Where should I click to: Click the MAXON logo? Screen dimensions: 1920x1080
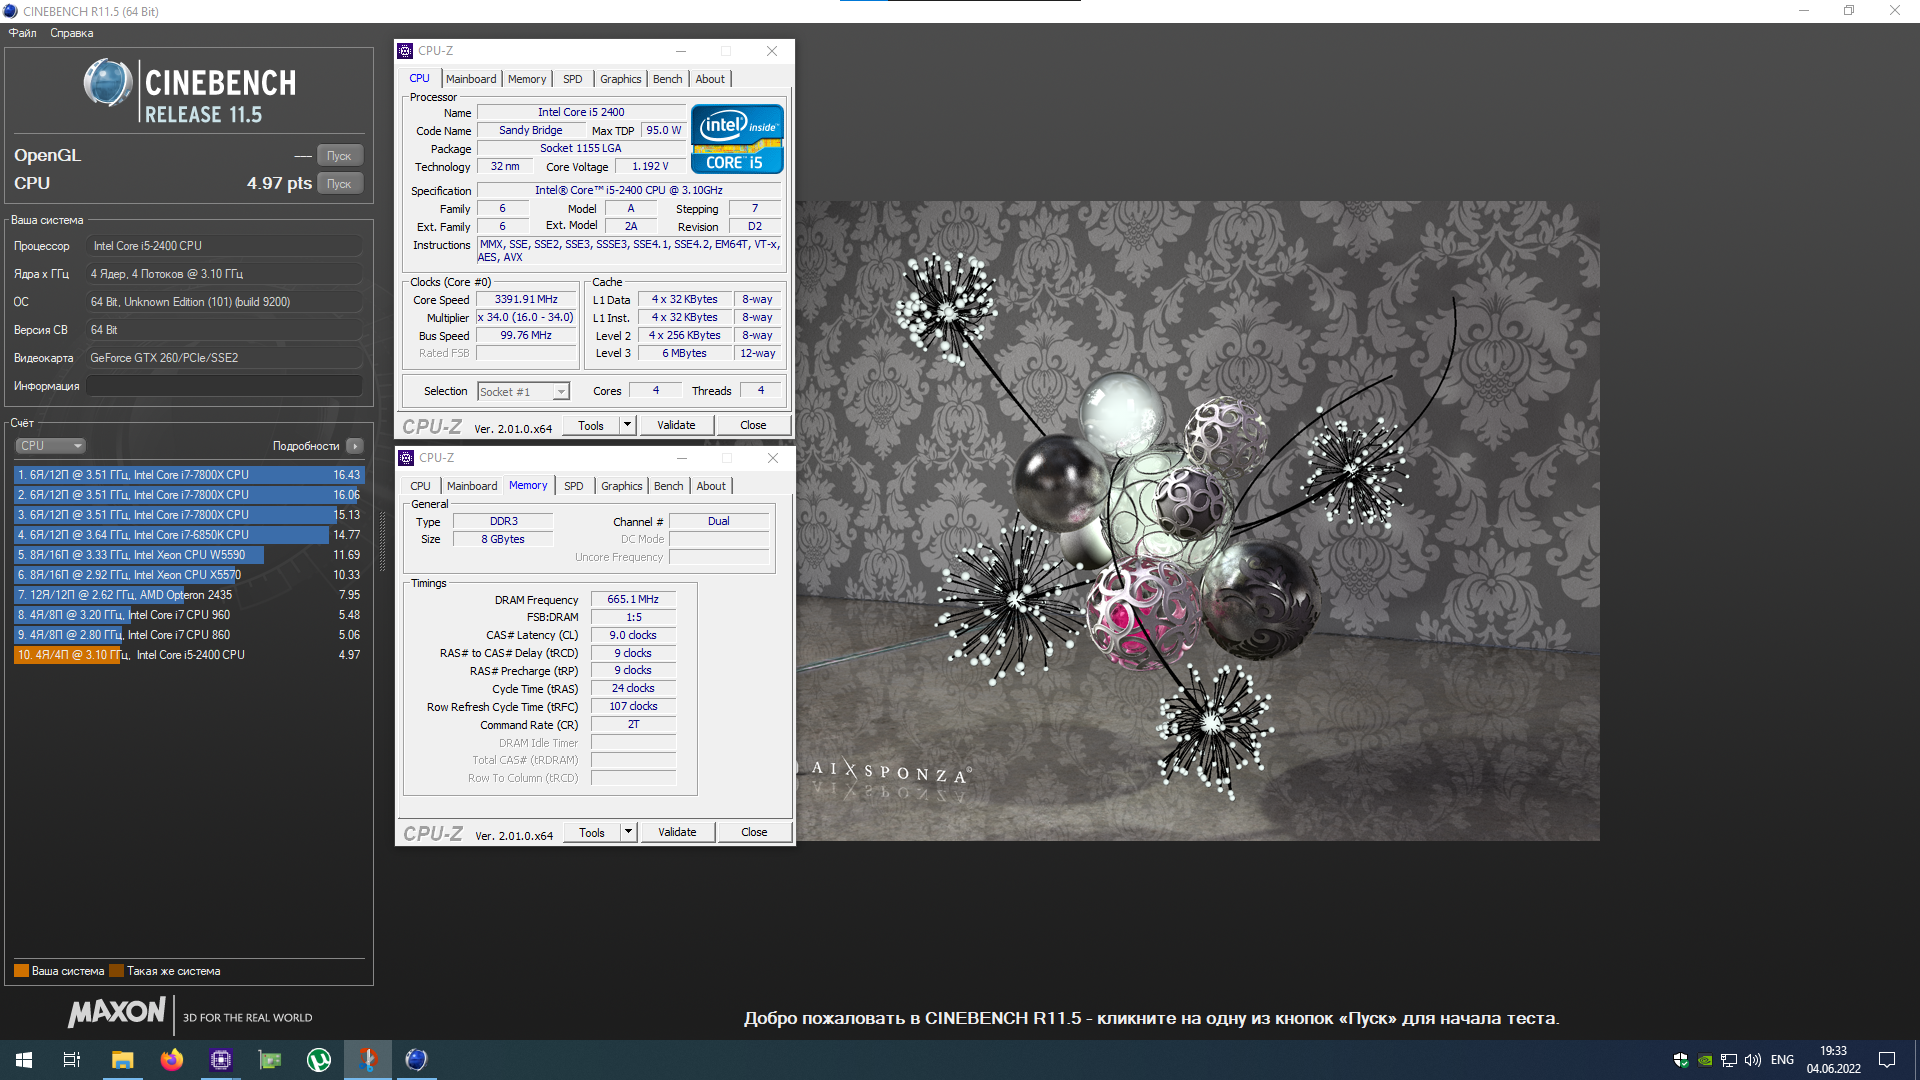click(x=117, y=1012)
